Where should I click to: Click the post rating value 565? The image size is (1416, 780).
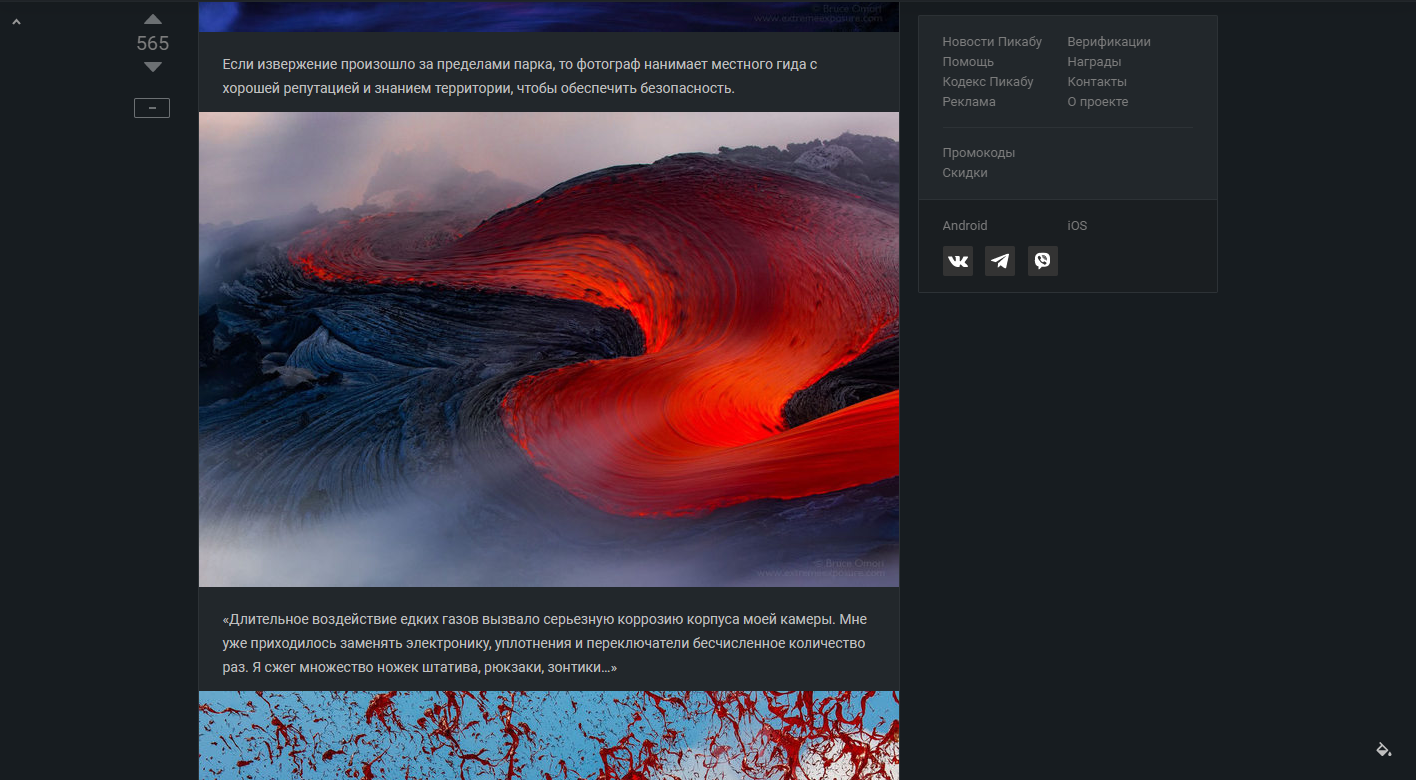pos(152,43)
